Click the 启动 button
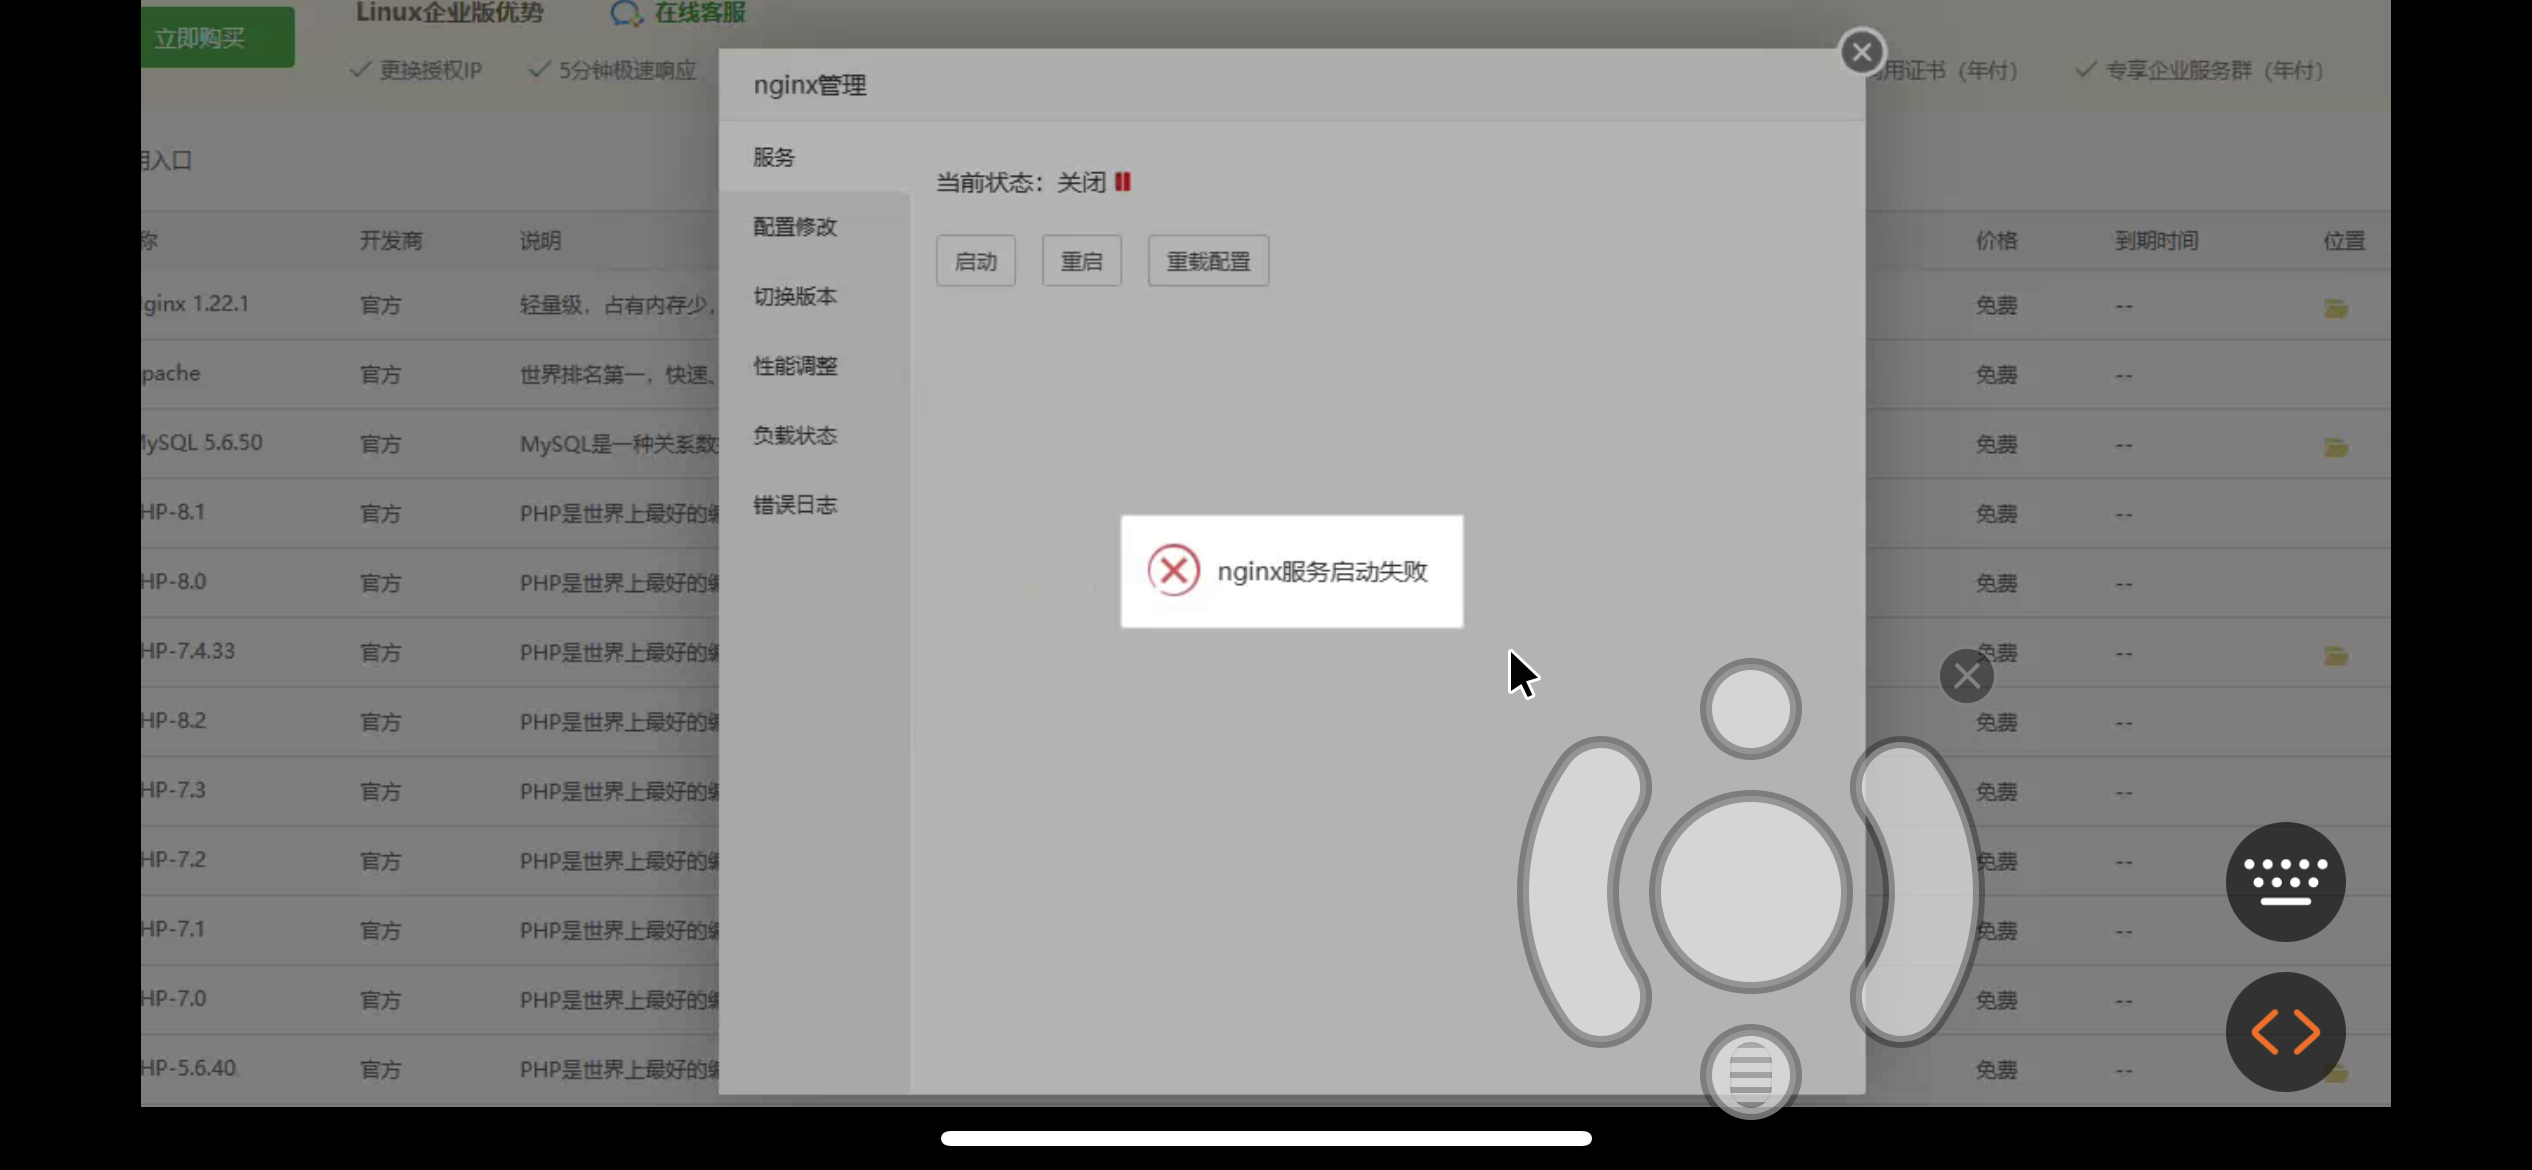Screen dimensions: 2532x1170 click(976, 261)
